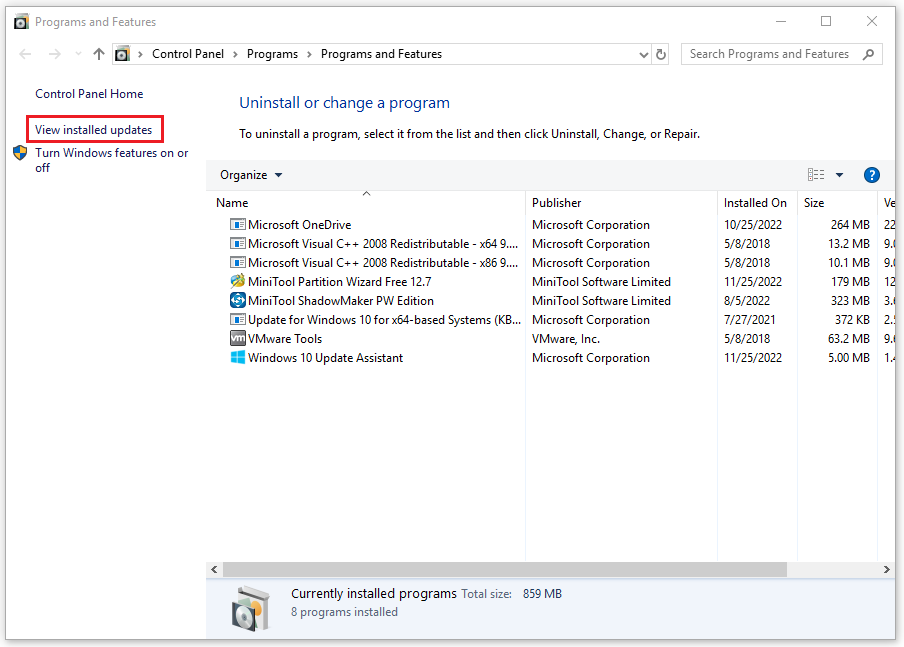This screenshot has height=647, width=904.
Task: Click the 7/27/2021 installed date
Action: tap(749, 319)
